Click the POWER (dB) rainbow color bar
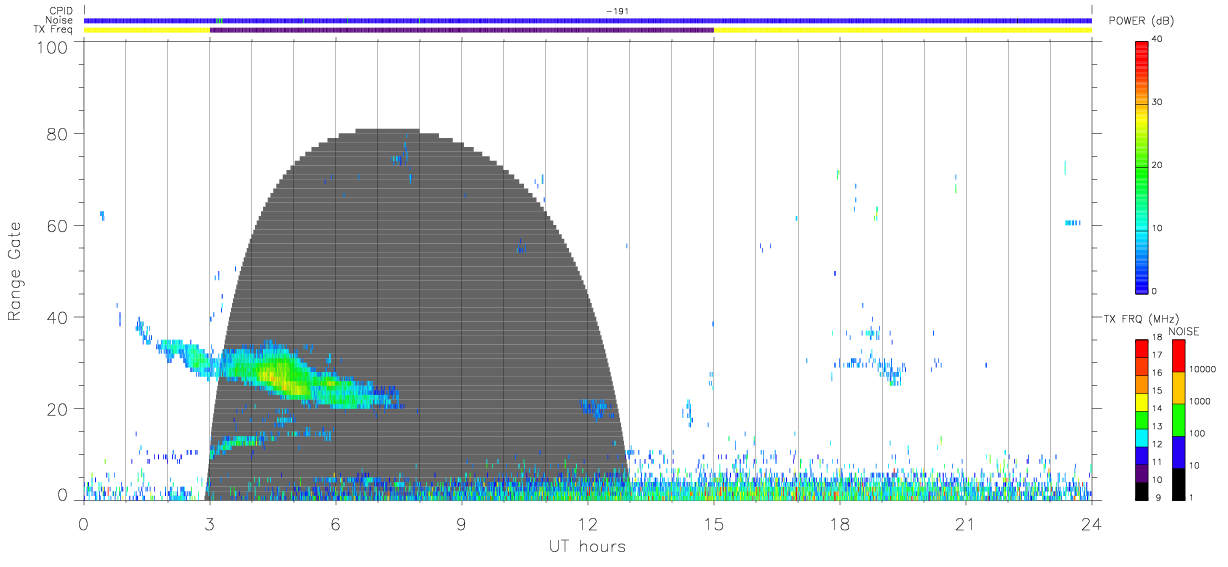This screenshot has width=1228, height=567. [x=1141, y=165]
